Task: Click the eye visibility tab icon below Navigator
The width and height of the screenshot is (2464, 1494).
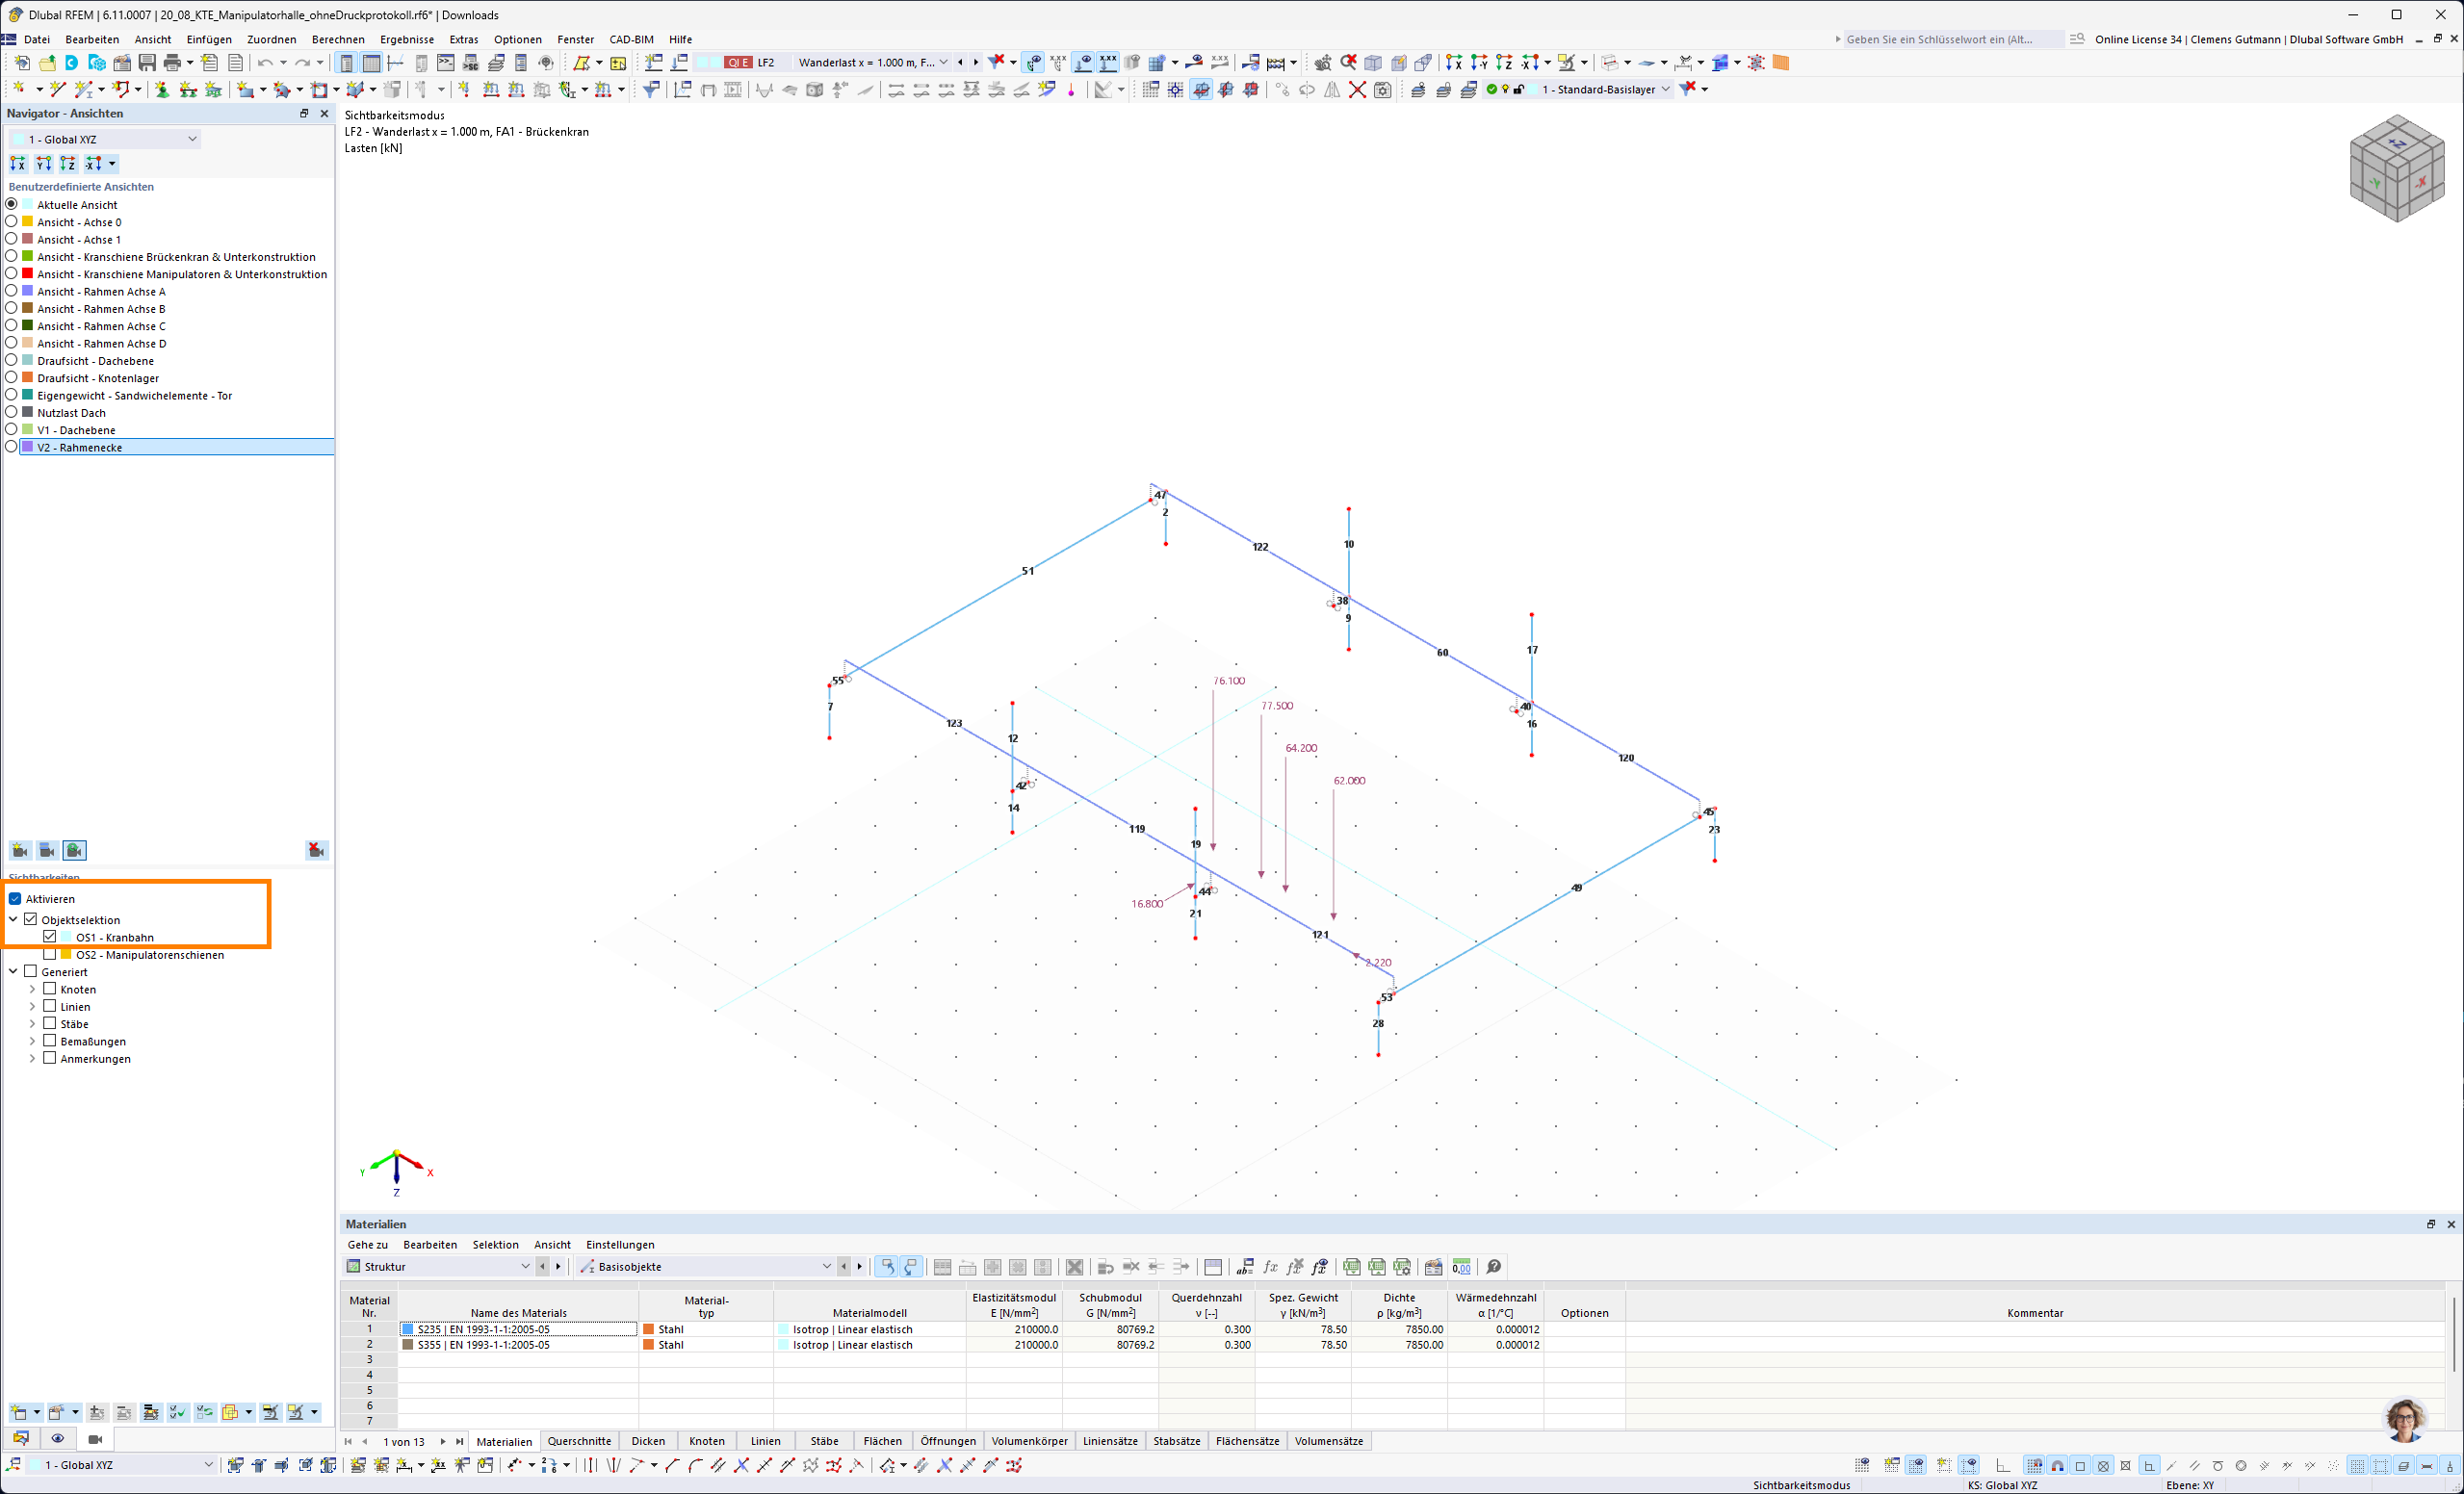Action: click(58, 1439)
